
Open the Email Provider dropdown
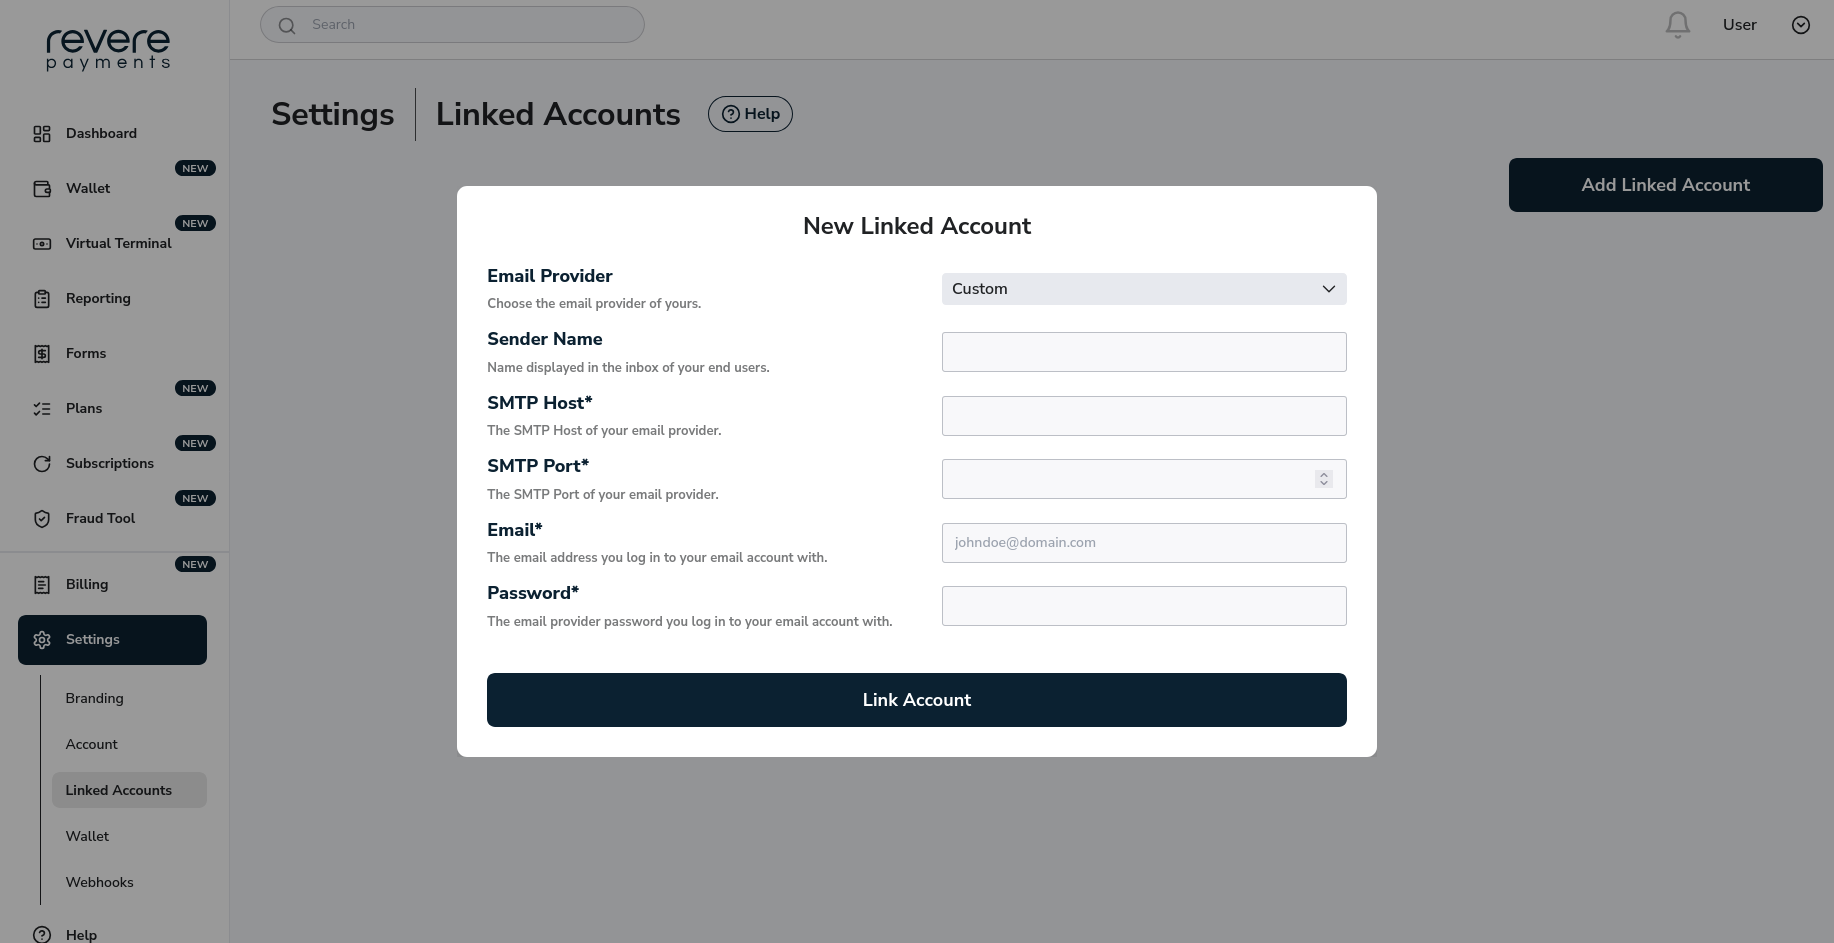tap(1143, 289)
